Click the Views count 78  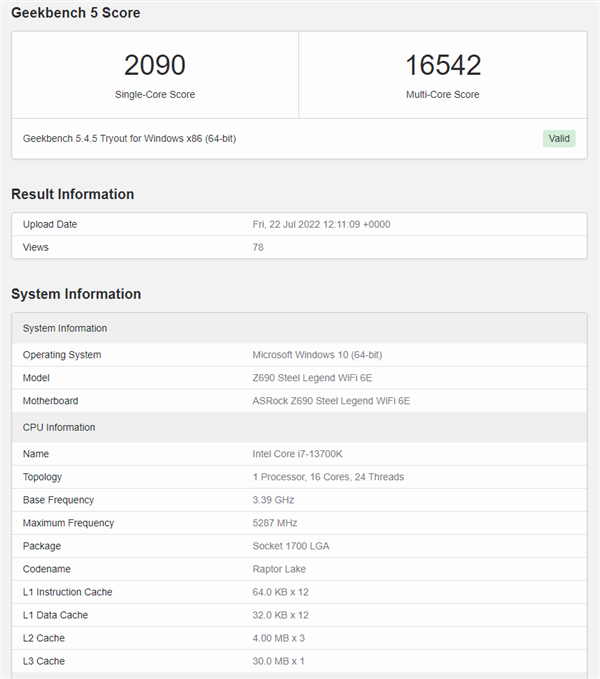coord(258,247)
